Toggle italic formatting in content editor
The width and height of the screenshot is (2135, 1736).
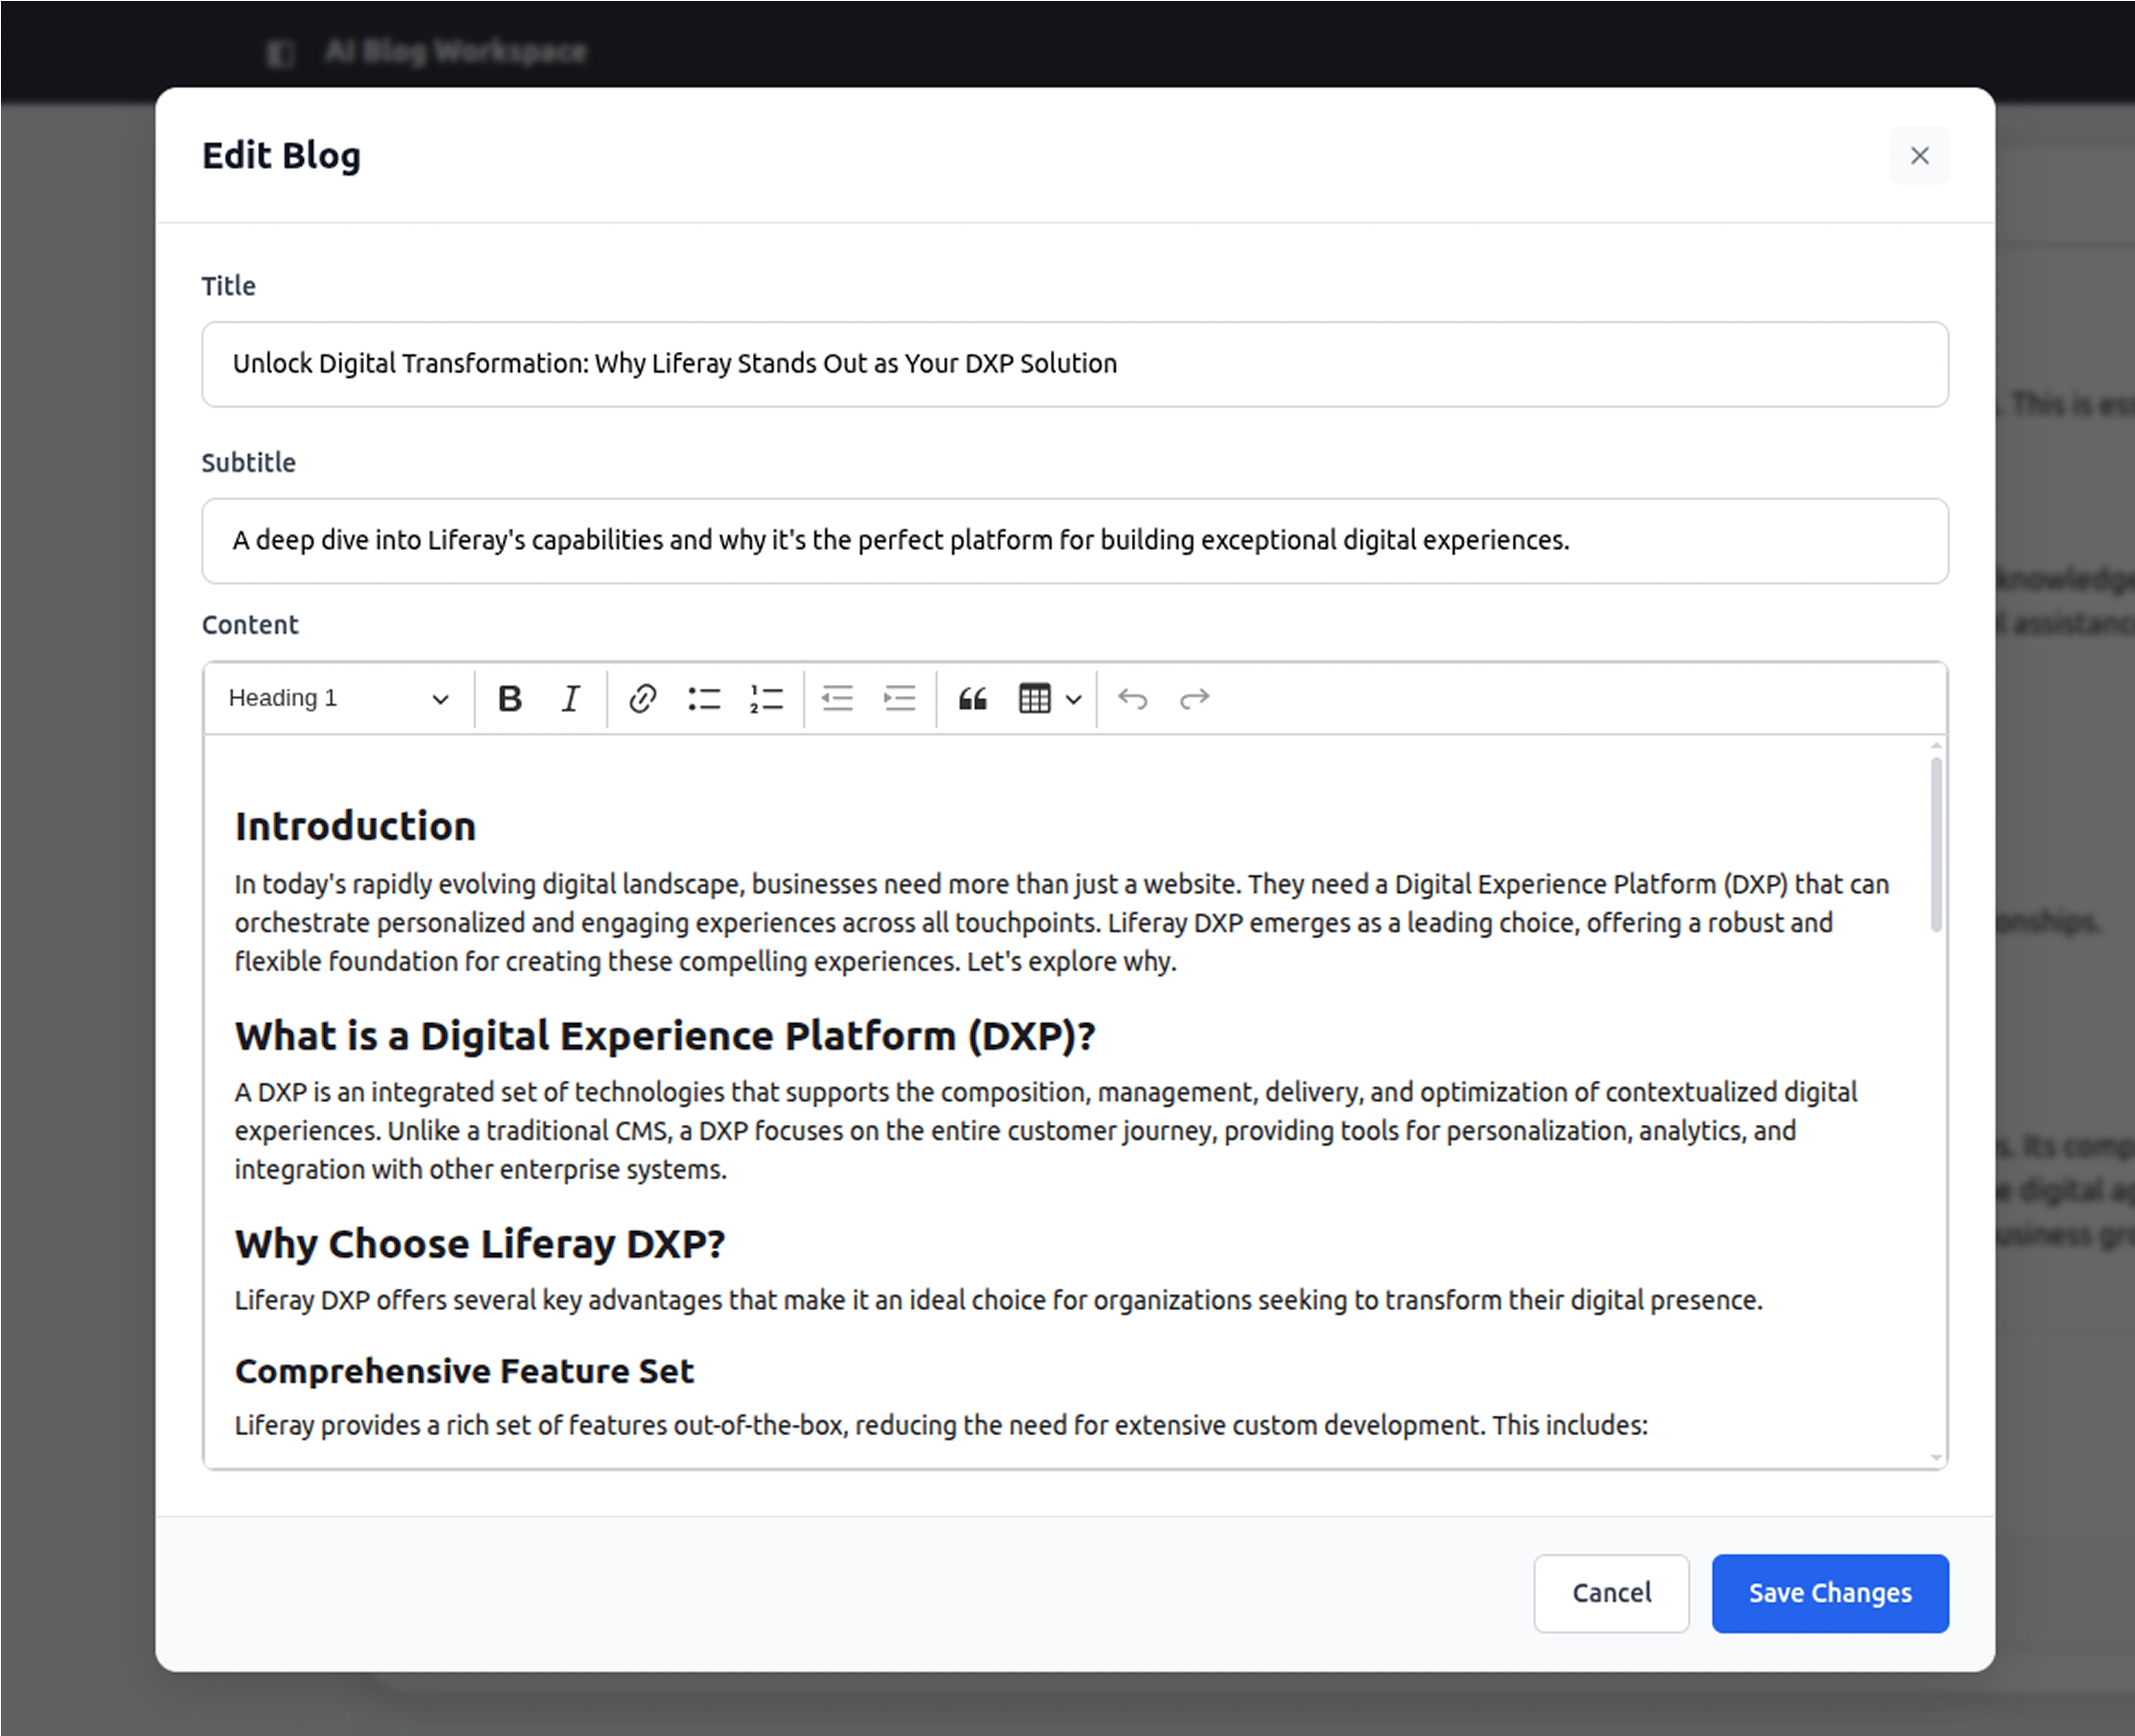tap(571, 698)
